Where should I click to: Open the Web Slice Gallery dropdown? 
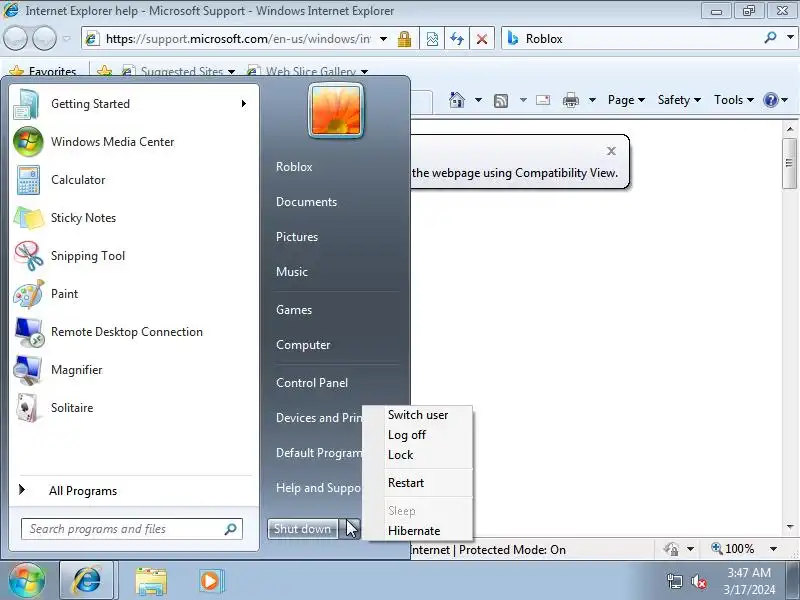pyautogui.click(x=364, y=71)
